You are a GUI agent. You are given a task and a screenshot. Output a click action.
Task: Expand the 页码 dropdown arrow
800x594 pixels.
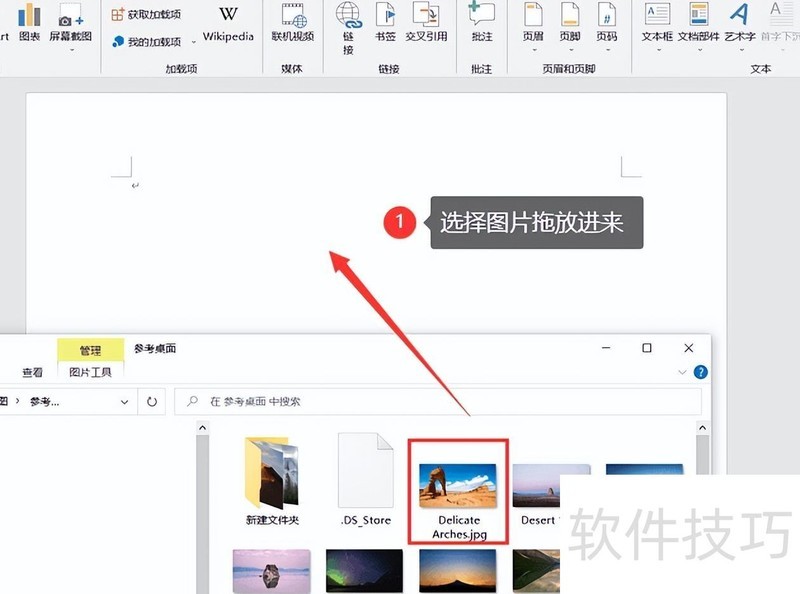608,50
